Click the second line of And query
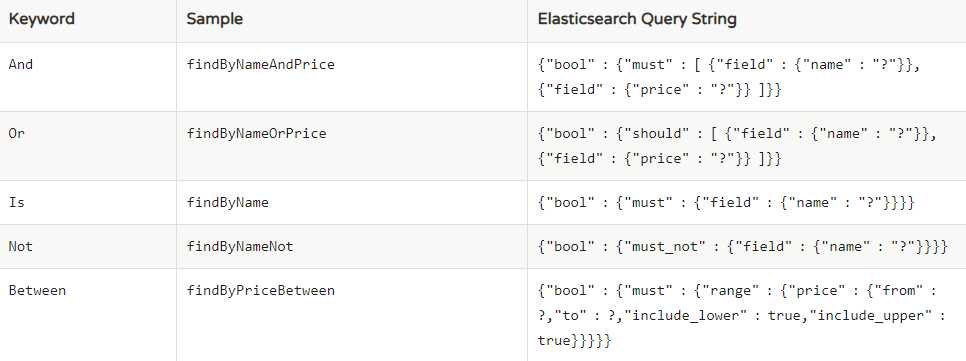This screenshot has height=361, width=966. point(660,89)
